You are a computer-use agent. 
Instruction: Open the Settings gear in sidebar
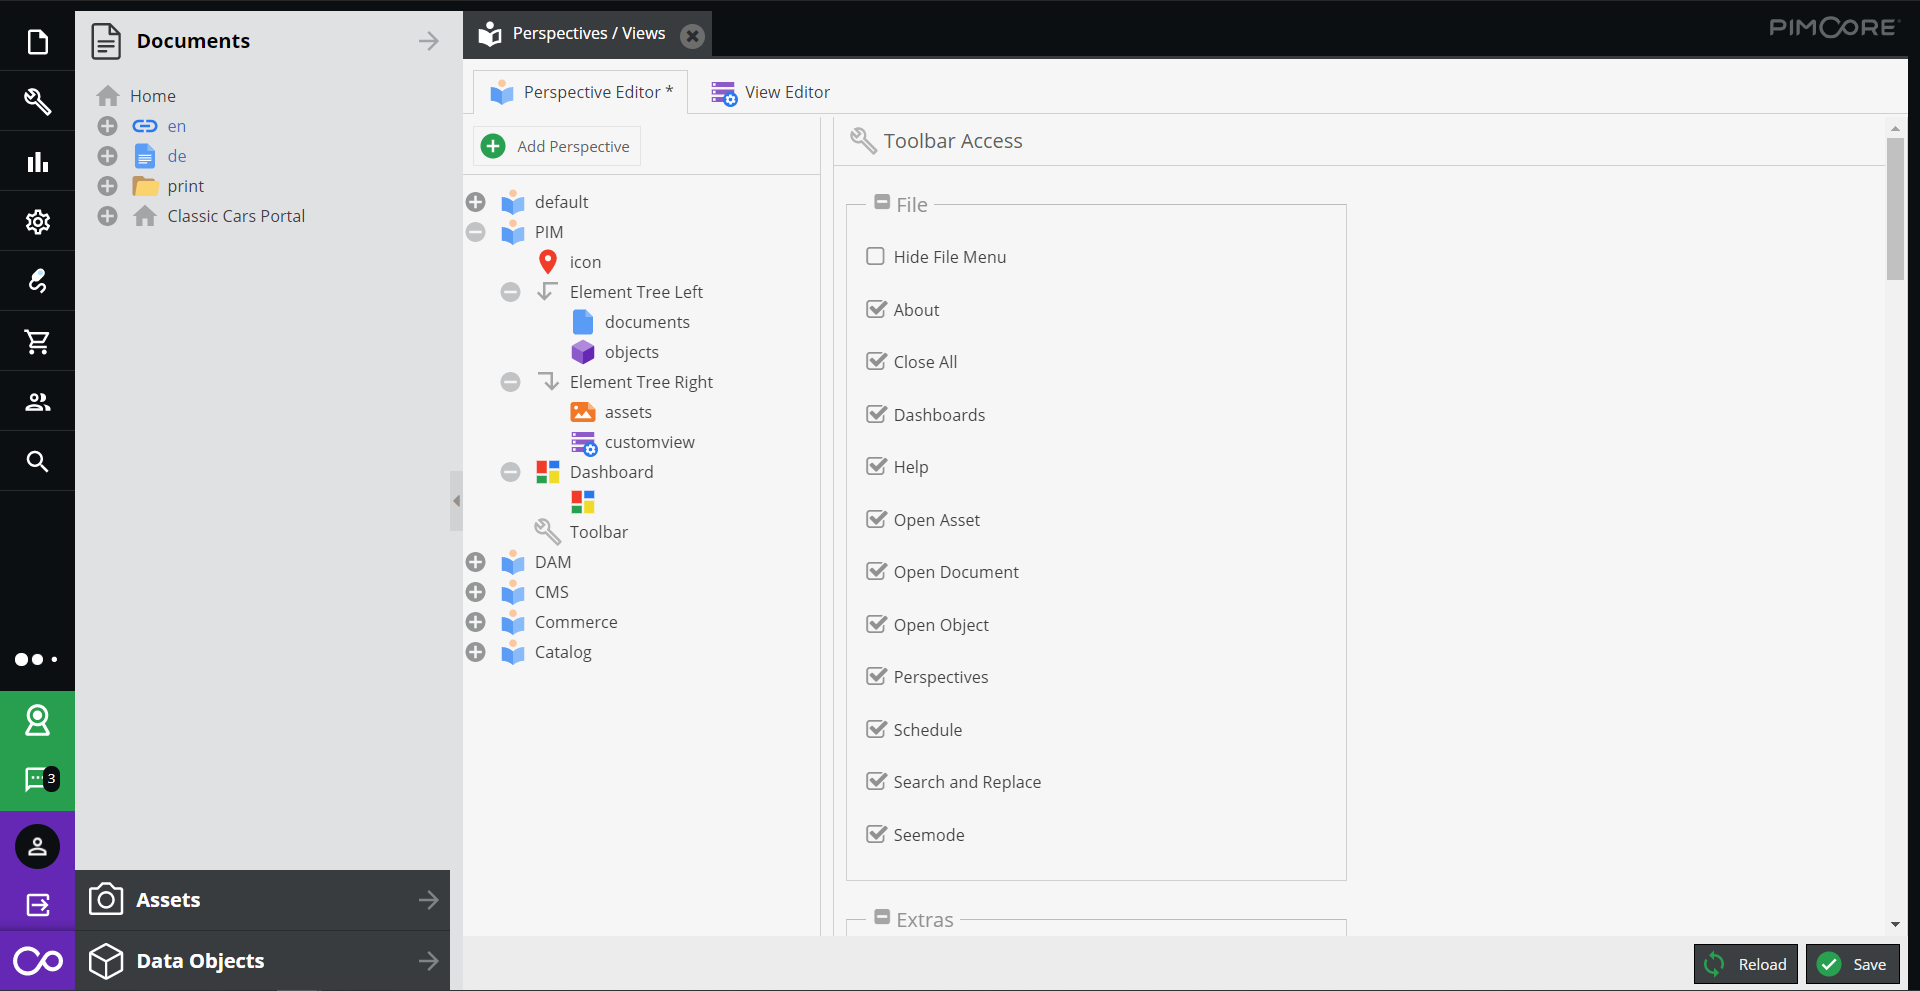pos(37,221)
